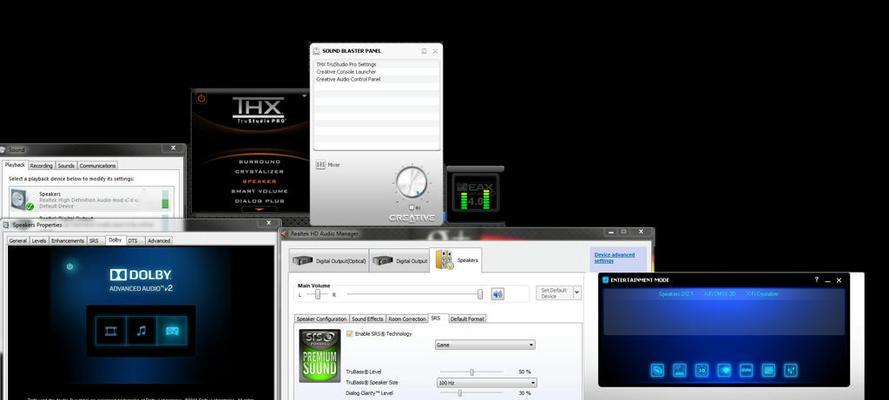
Task: Adjust Main Volume left-right balance slider
Action: point(318,295)
